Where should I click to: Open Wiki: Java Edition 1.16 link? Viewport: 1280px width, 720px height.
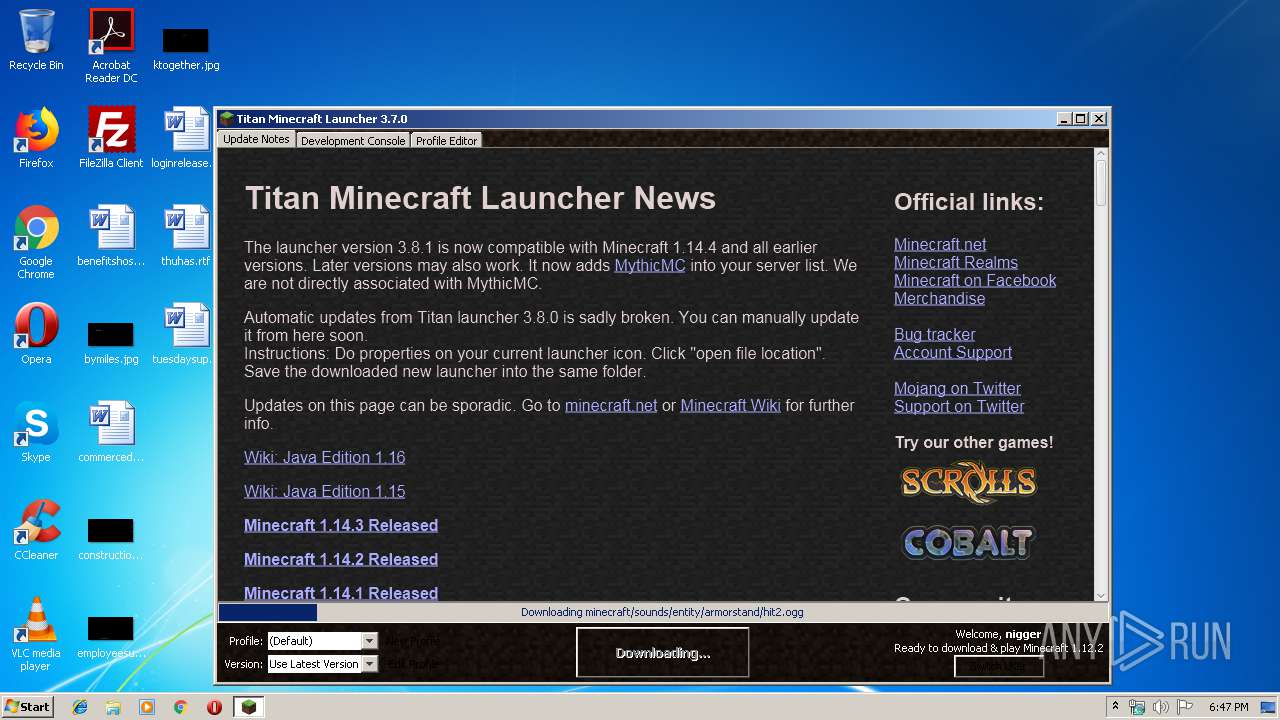click(x=324, y=457)
